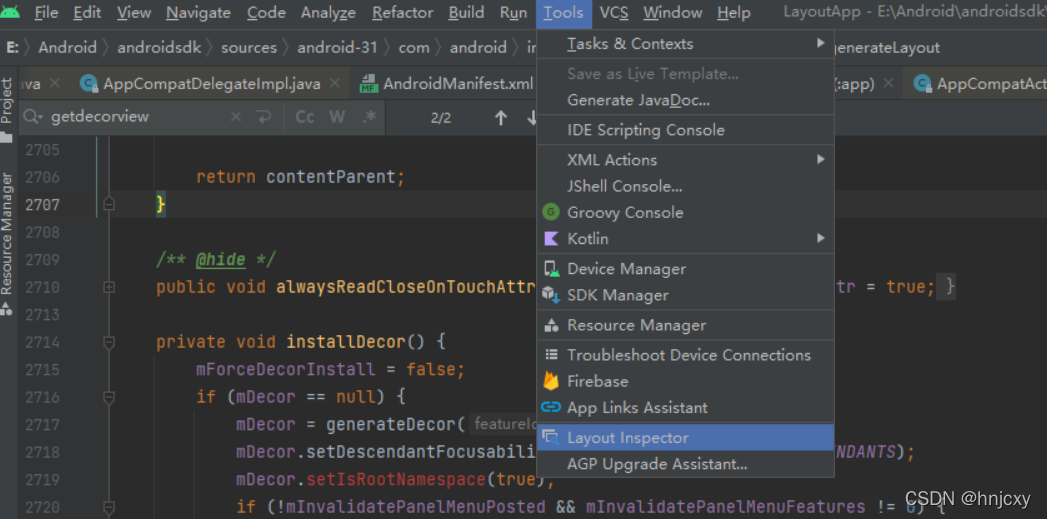Open the Refactor menu
The width and height of the screenshot is (1047, 519).
403,13
